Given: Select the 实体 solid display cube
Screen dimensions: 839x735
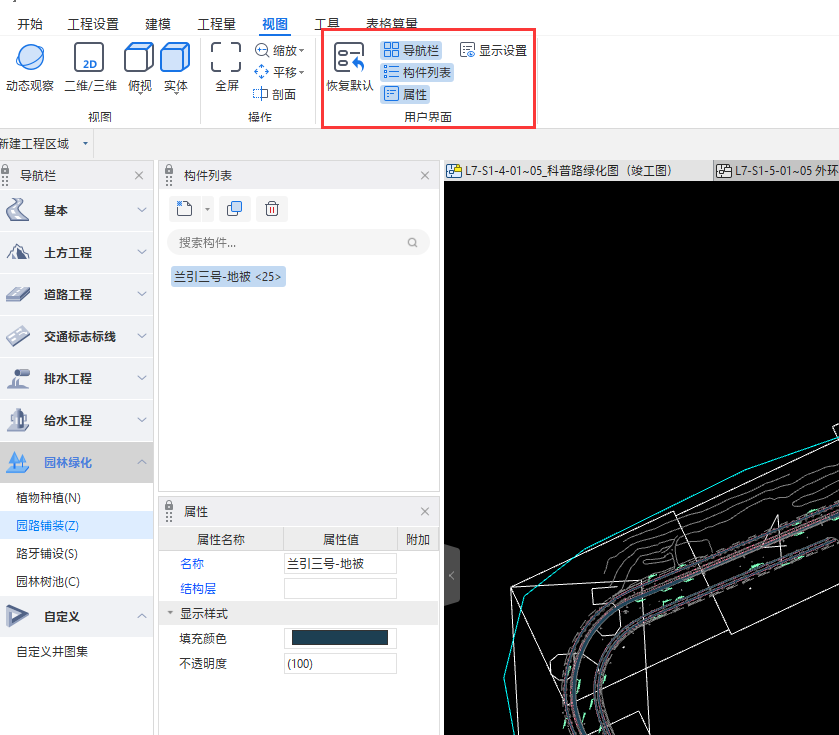Looking at the screenshot, I should 176,67.
